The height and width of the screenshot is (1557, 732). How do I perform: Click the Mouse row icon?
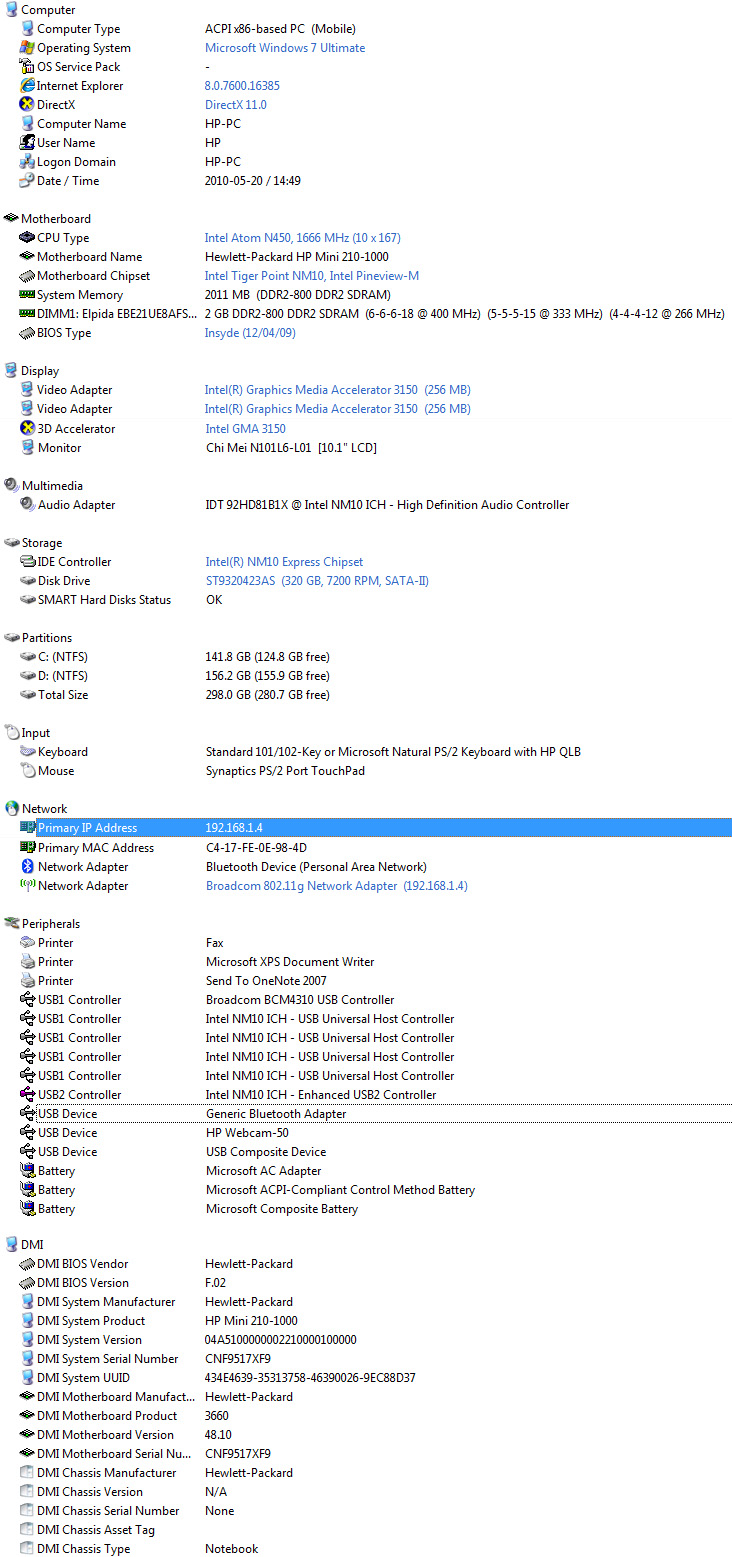(x=27, y=771)
